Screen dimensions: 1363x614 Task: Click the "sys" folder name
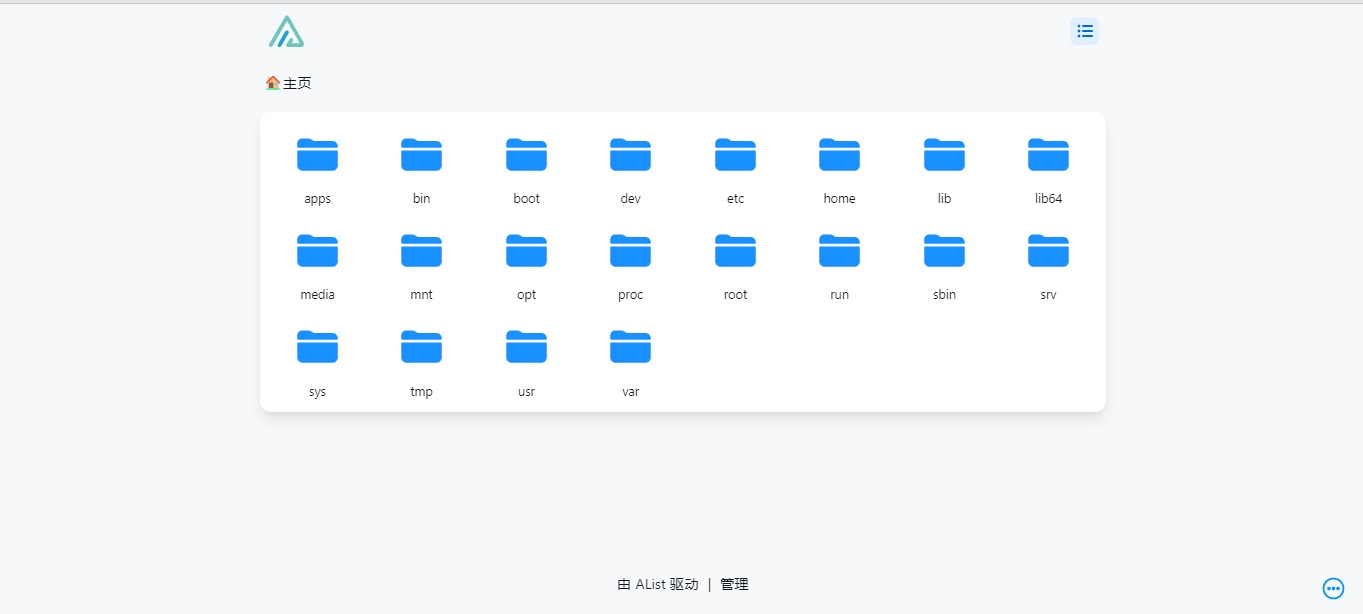click(x=317, y=392)
